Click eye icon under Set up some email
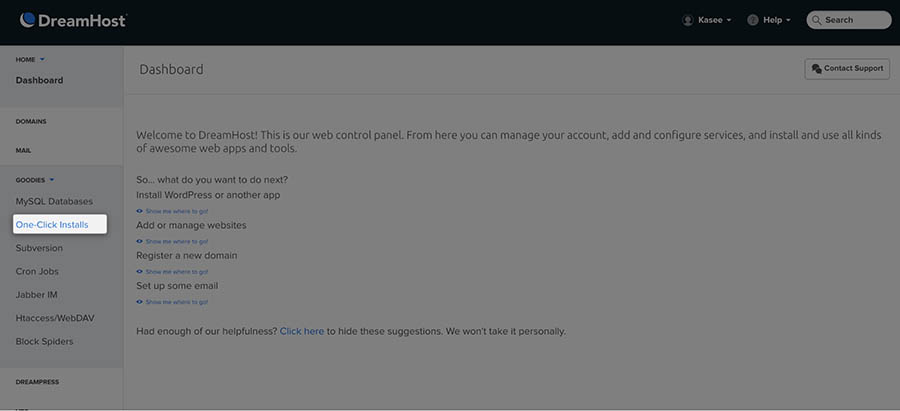The image size is (900, 411). [140, 302]
